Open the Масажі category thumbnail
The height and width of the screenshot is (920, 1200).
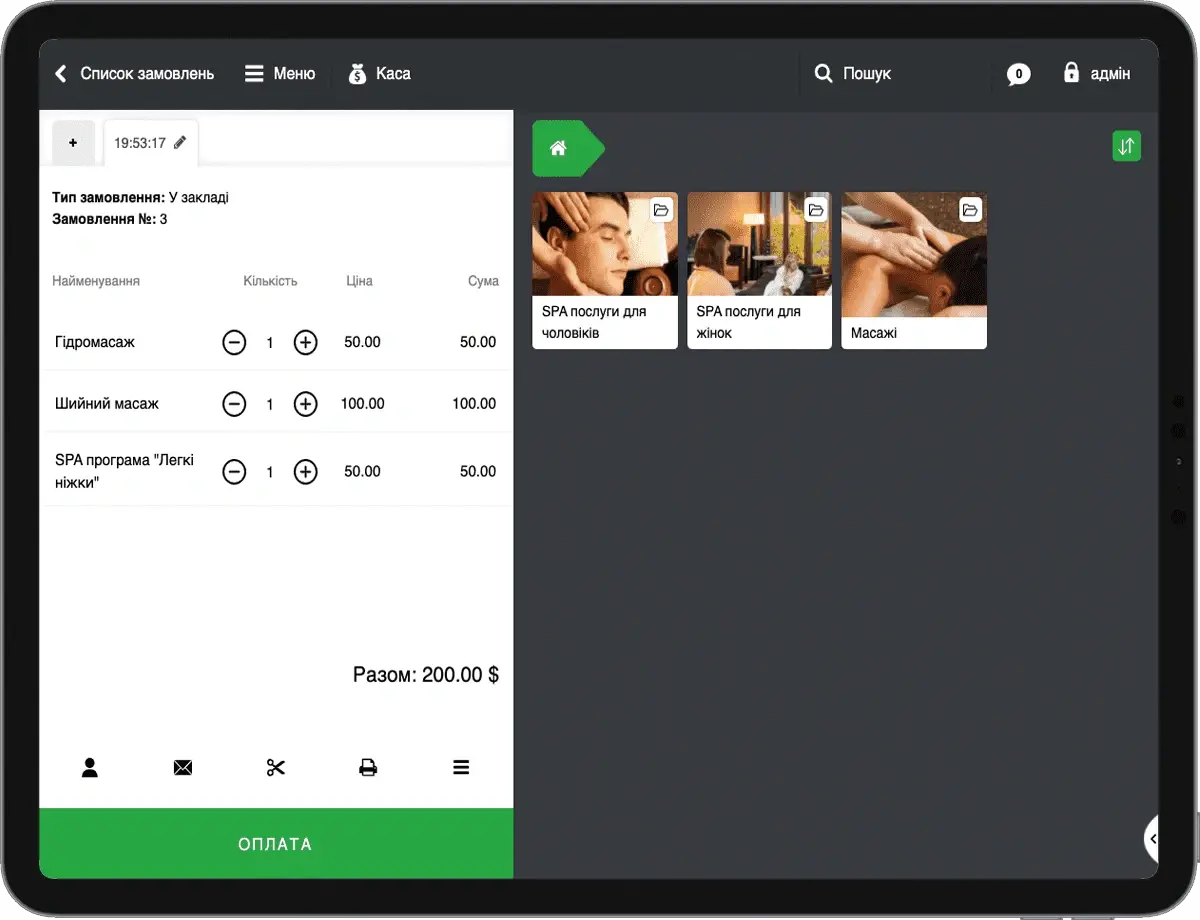click(914, 270)
